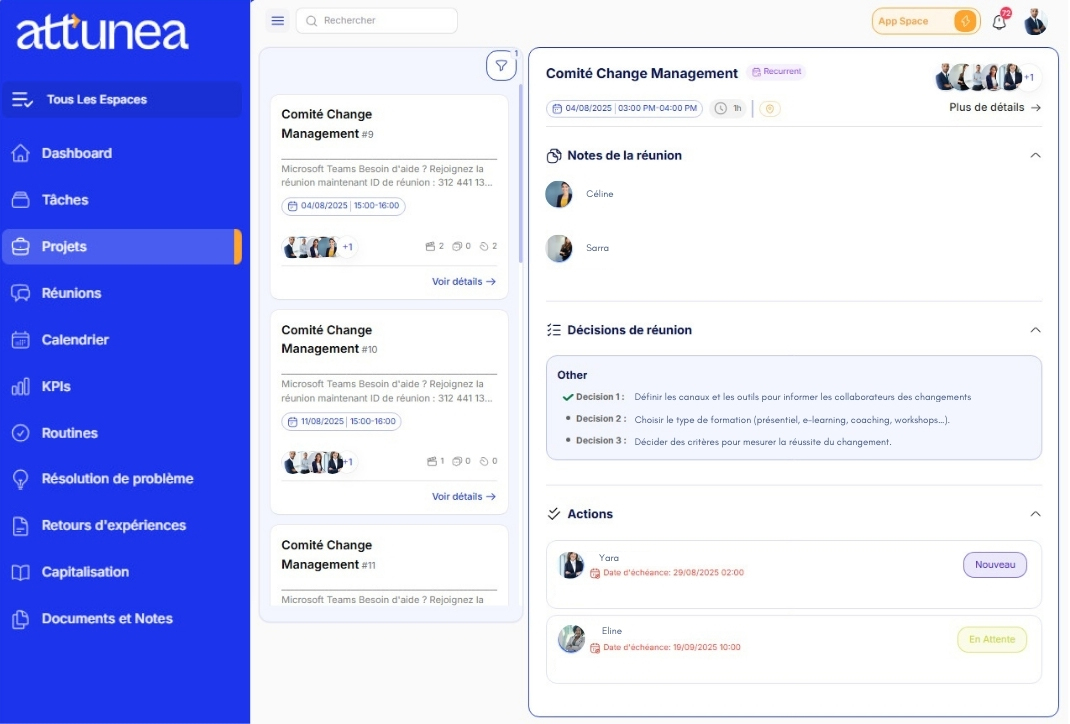The image size is (1070, 724).
Task: Collapse the Décisions de réunion section
Action: tap(1035, 330)
